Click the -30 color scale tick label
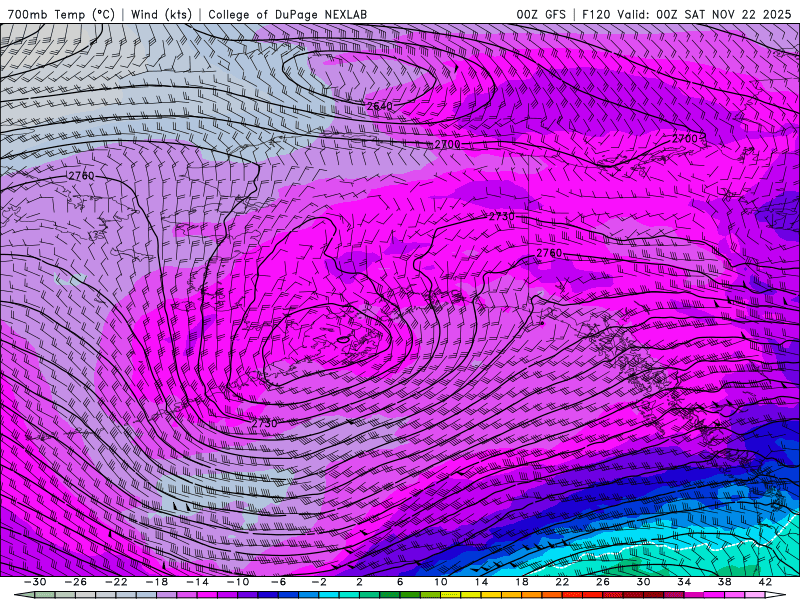Viewport: 800px width, 600px height. click(35, 582)
